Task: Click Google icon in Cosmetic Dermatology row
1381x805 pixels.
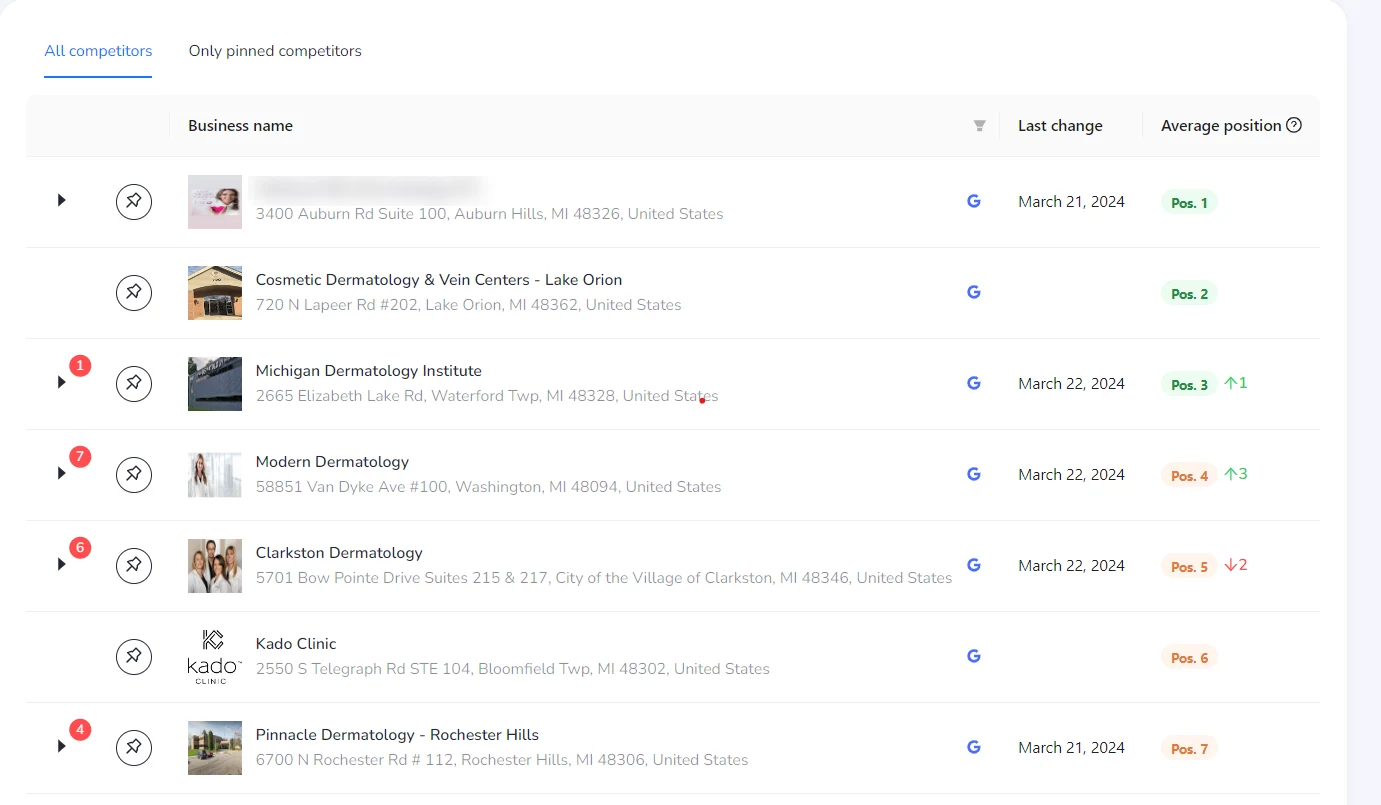Action: point(973,292)
